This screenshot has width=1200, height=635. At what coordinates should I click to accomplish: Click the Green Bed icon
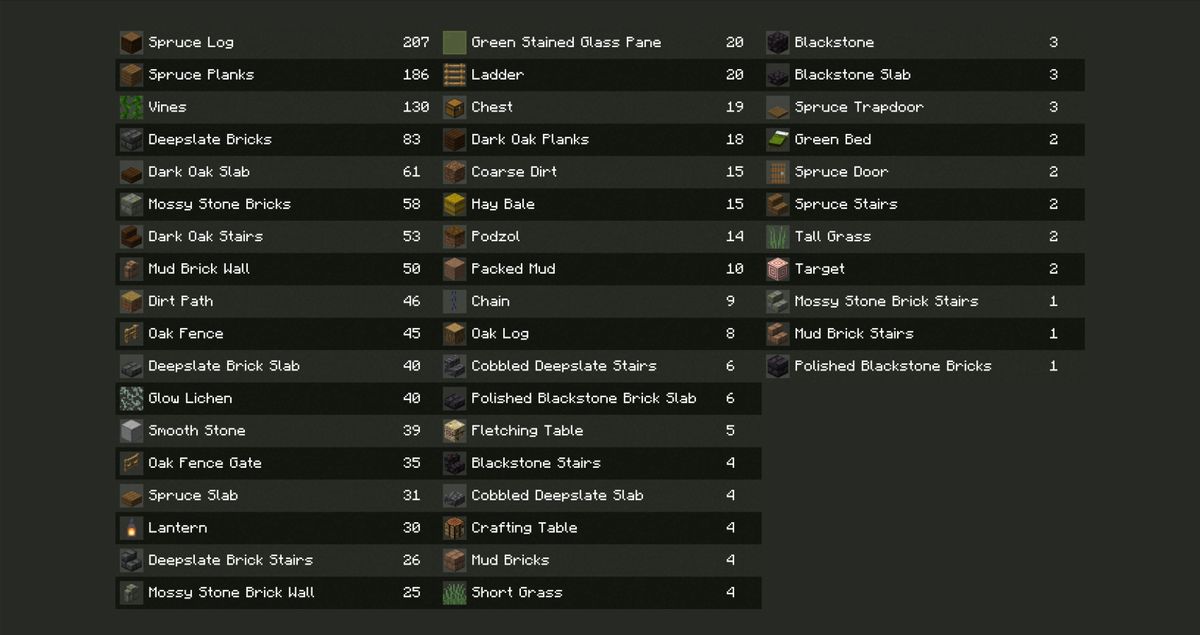pyautogui.click(x=778, y=139)
